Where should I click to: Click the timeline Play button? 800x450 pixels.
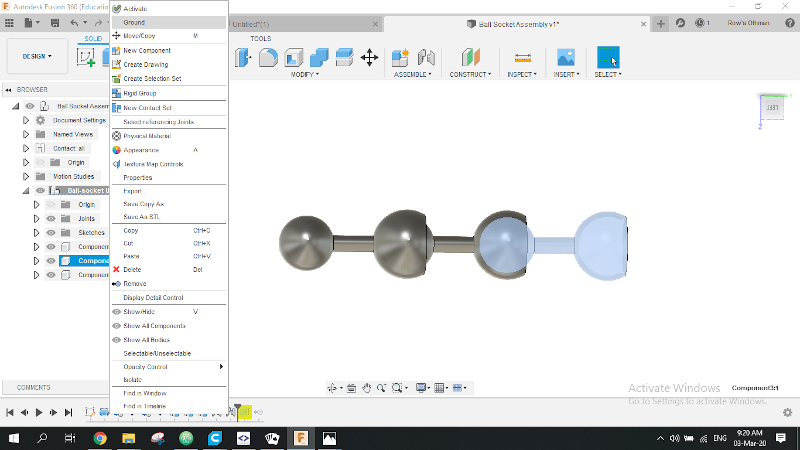[39, 412]
